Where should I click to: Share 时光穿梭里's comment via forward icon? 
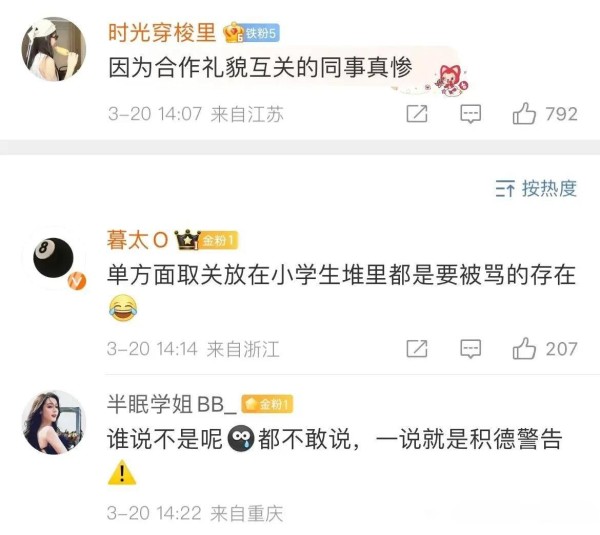[417, 114]
